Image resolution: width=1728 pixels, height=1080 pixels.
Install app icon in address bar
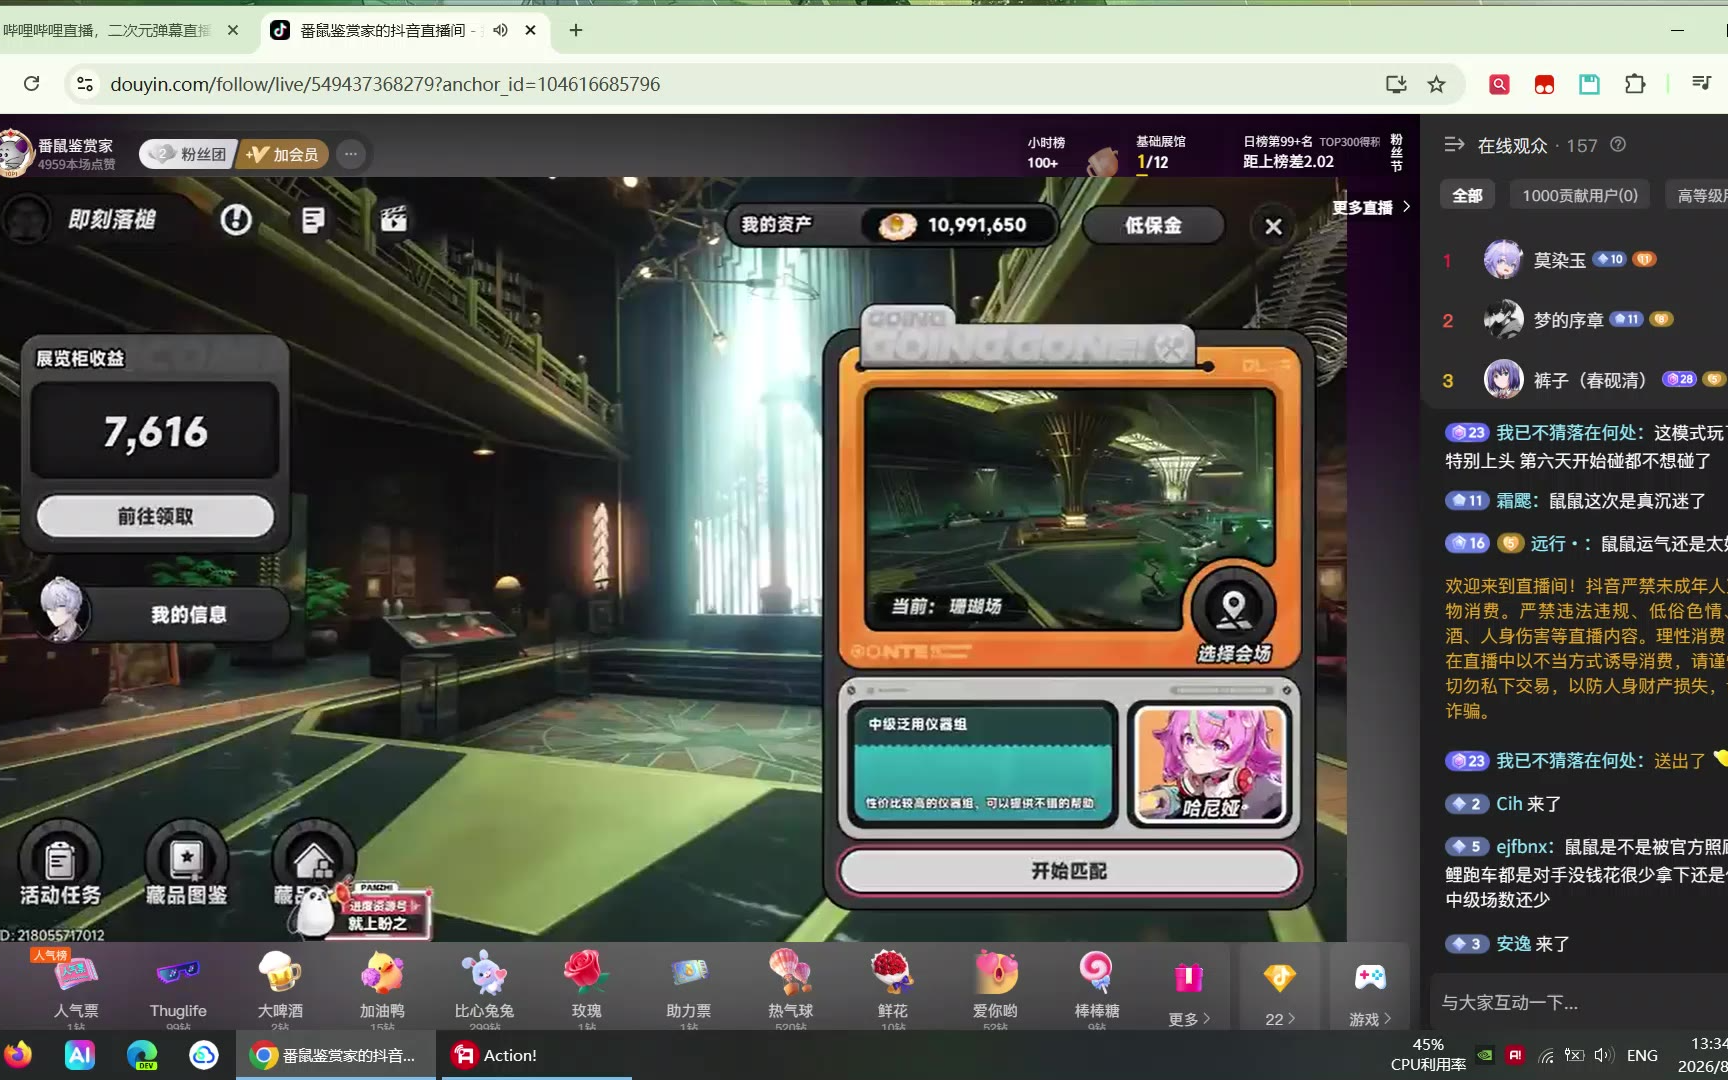click(1396, 84)
